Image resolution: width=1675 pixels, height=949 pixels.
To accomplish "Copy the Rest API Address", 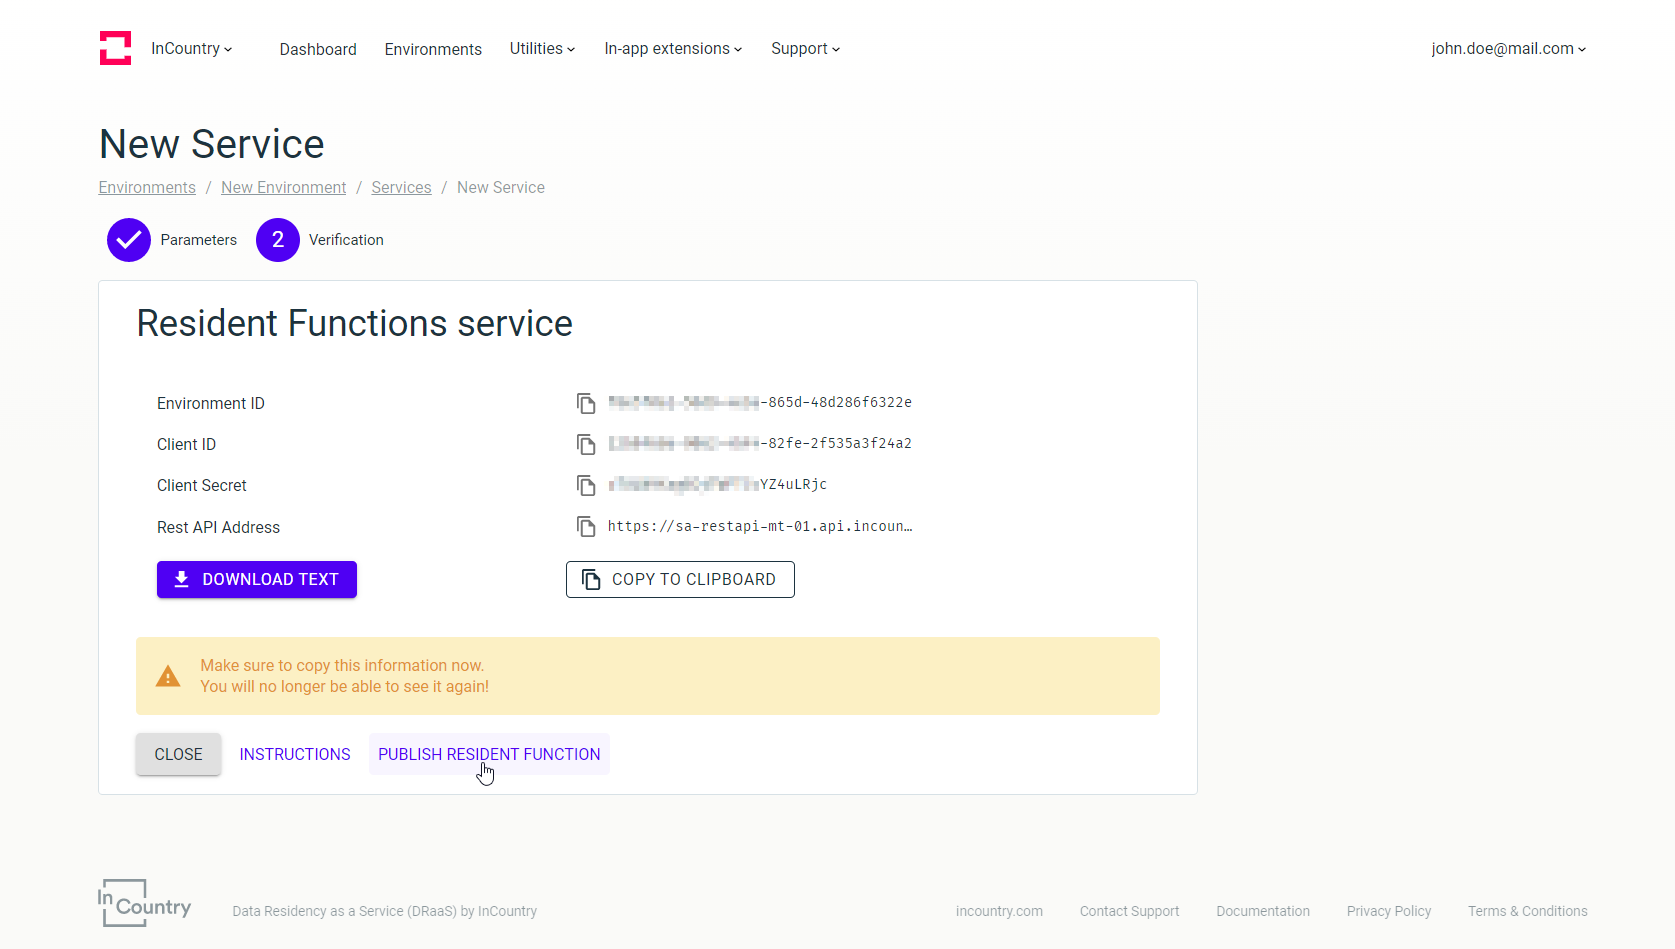I will (x=586, y=526).
